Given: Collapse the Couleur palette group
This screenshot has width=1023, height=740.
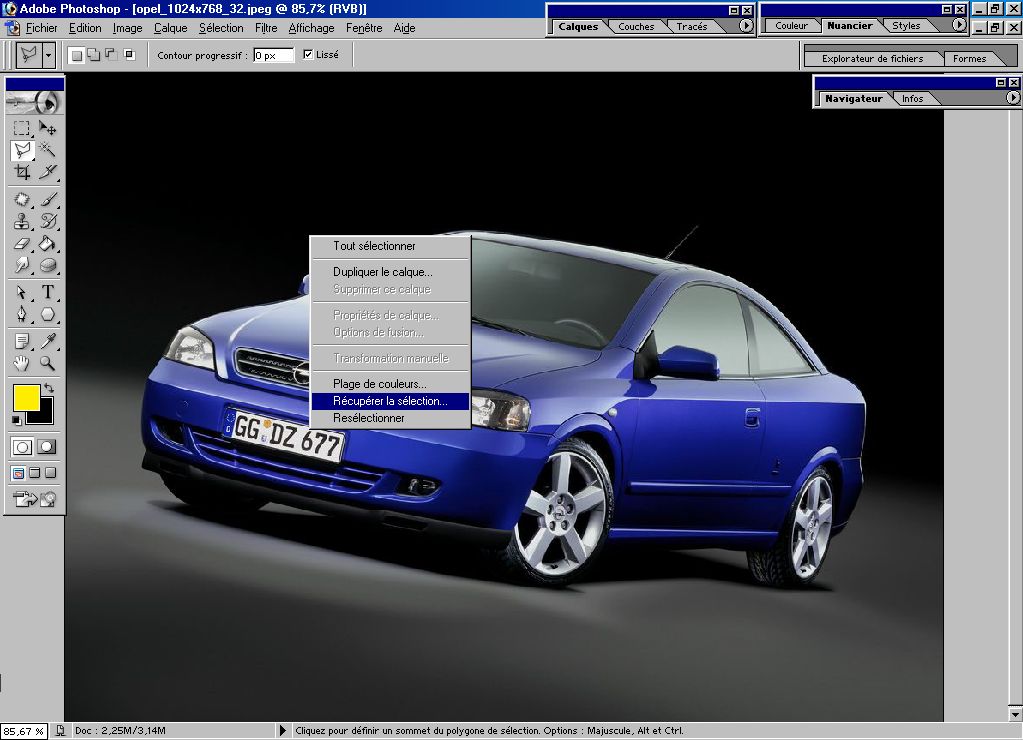Looking at the screenshot, I should [x=947, y=10].
